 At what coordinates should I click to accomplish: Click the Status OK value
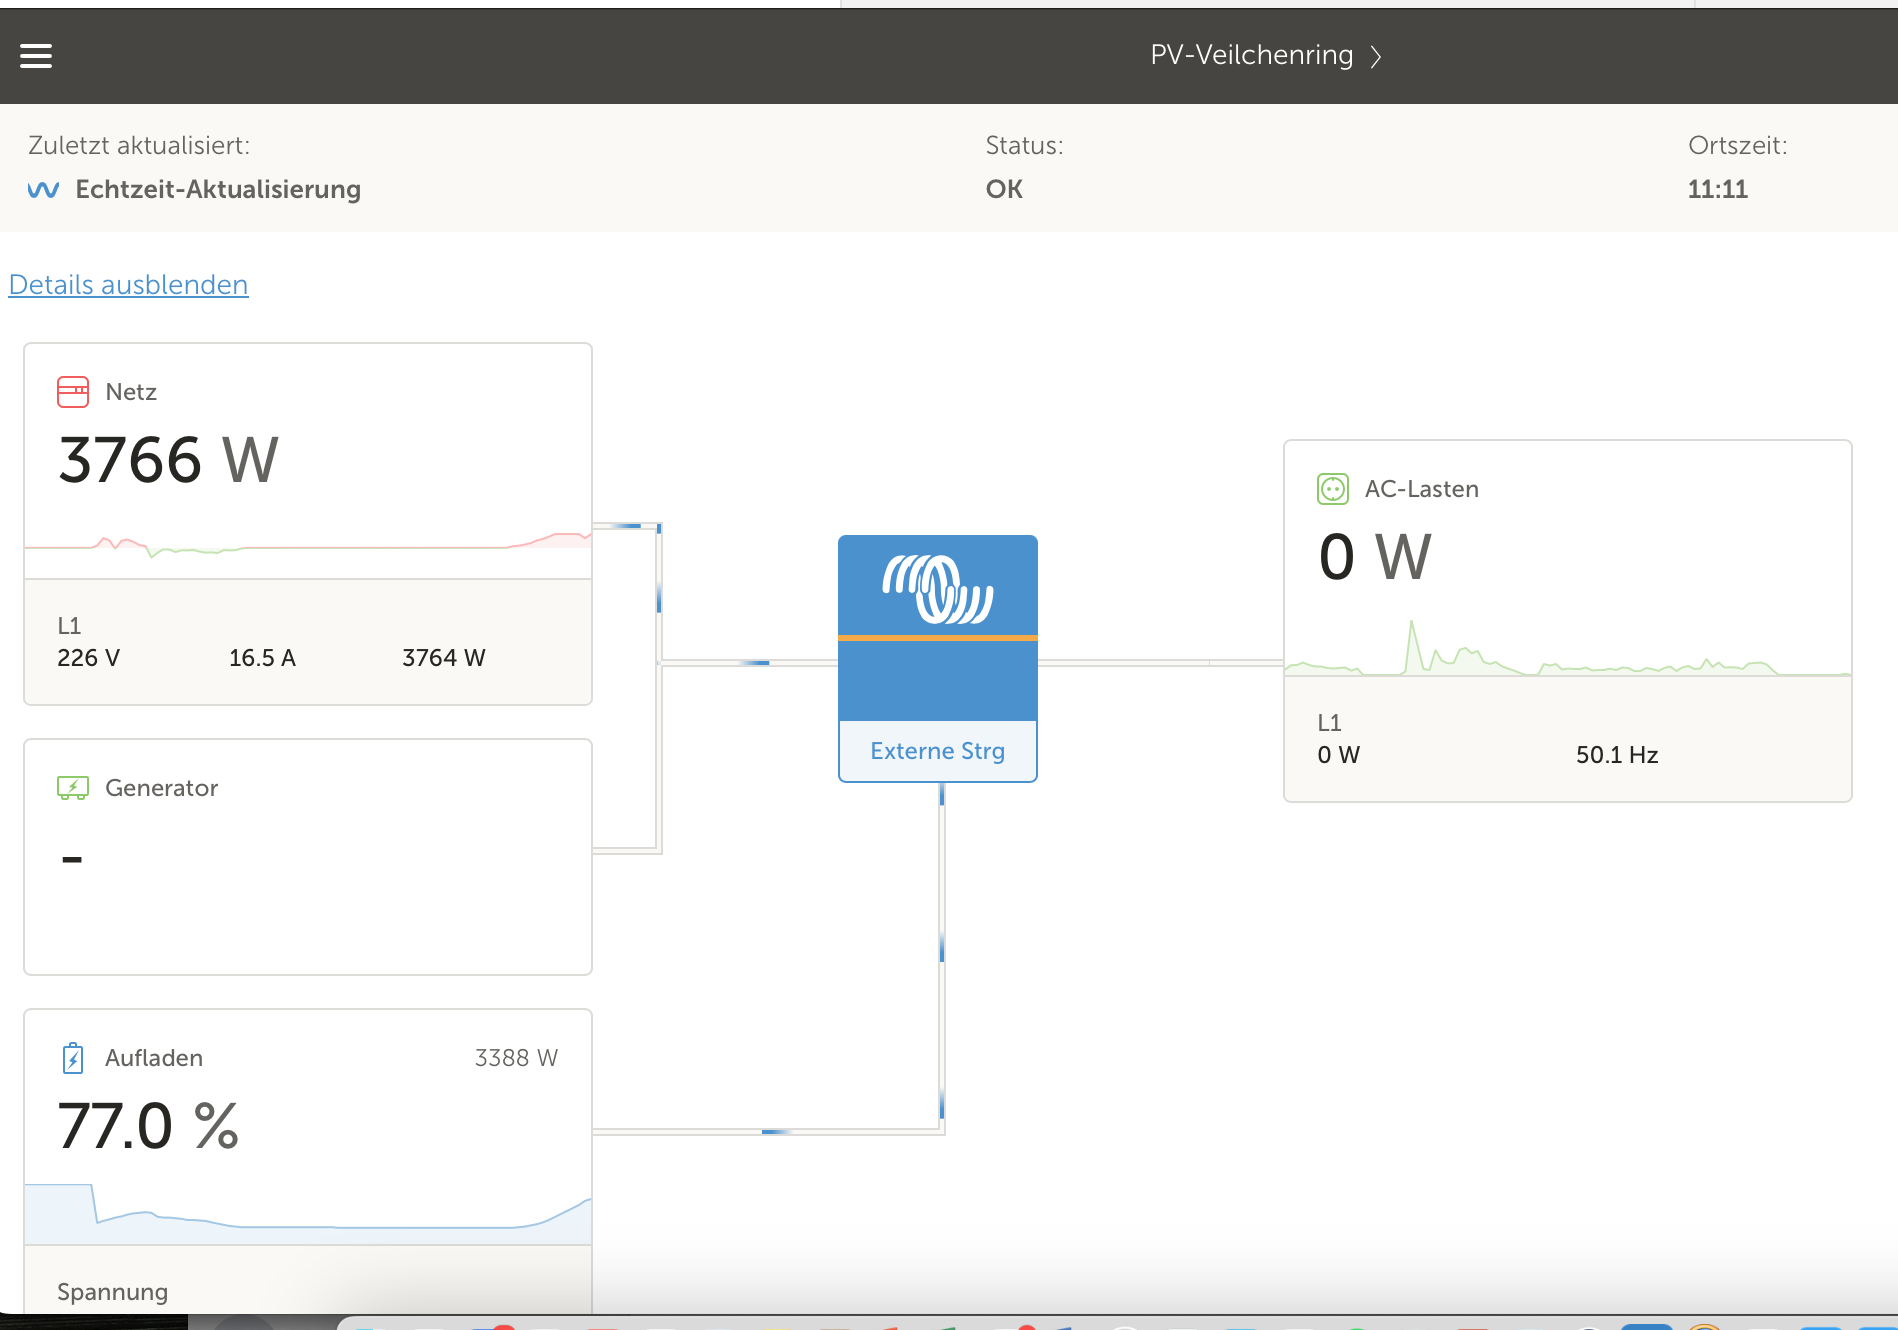[x=1004, y=190]
